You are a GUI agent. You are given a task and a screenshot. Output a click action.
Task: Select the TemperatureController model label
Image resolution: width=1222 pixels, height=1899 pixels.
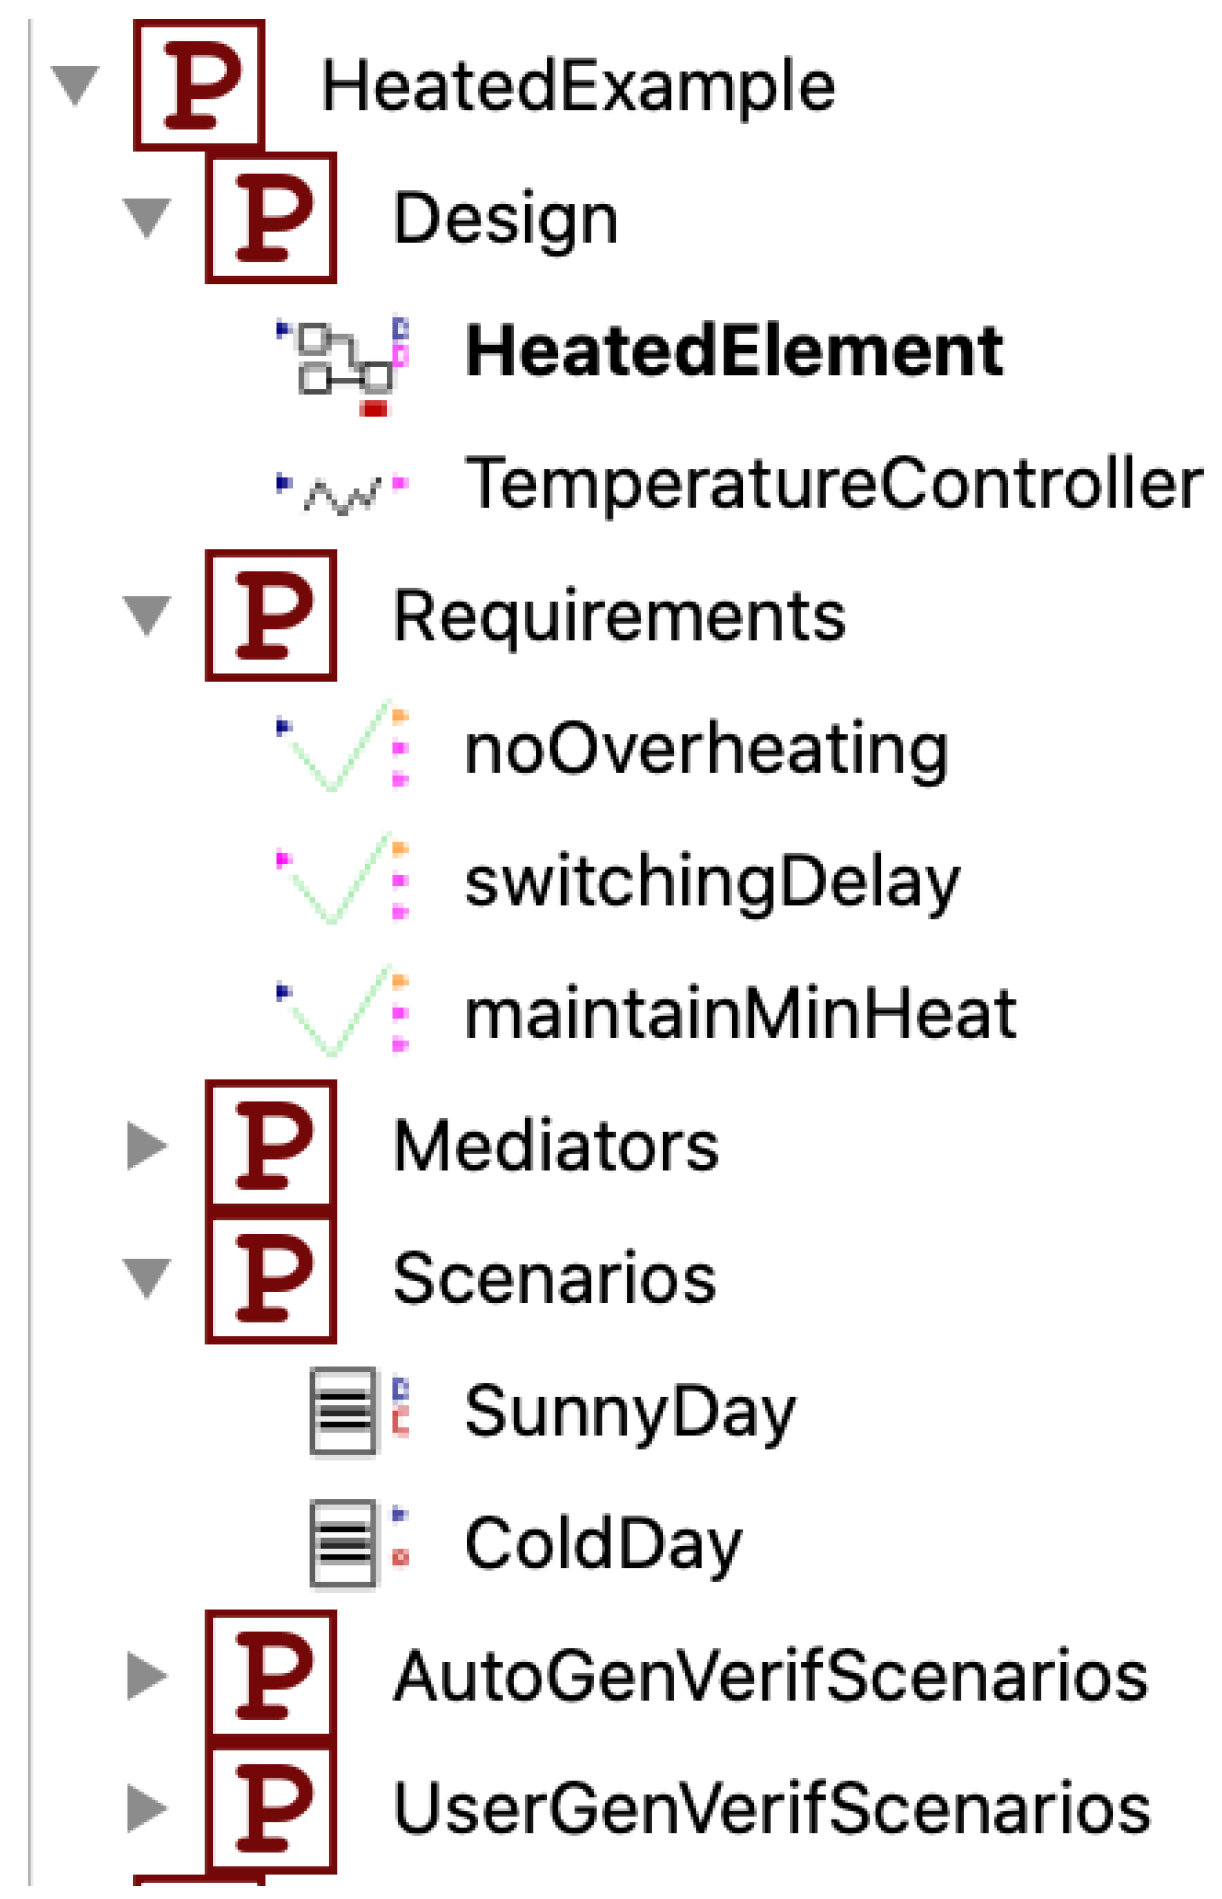click(x=833, y=484)
